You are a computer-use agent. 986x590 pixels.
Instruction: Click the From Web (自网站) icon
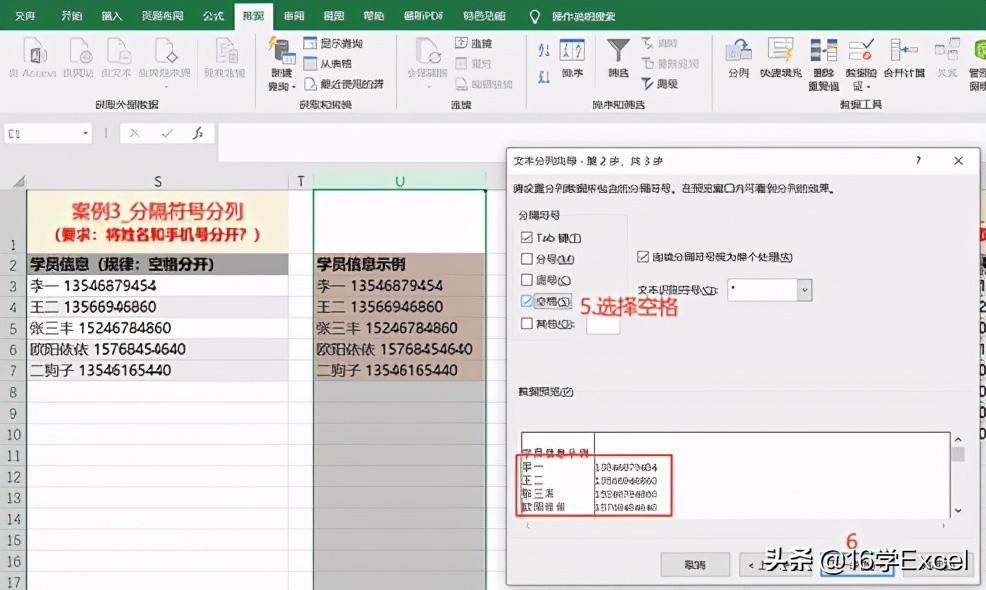pyautogui.click(x=80, y=50)
